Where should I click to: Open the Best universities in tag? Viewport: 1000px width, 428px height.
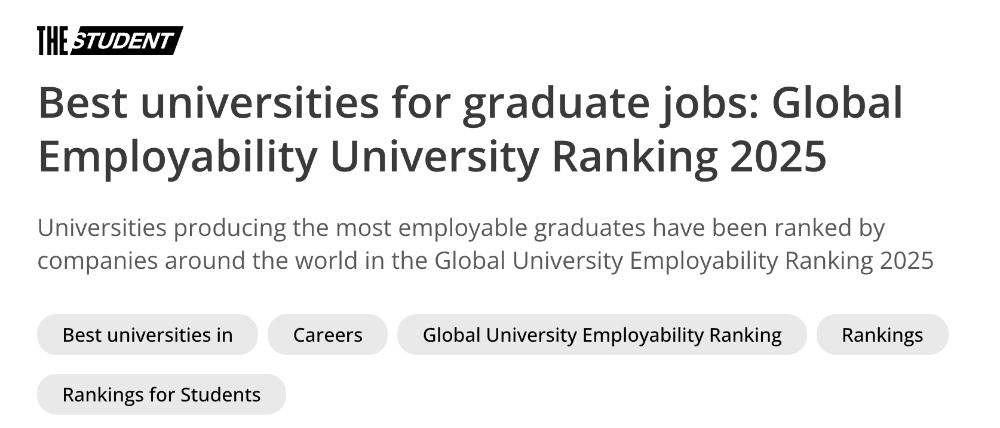(147, 335)
